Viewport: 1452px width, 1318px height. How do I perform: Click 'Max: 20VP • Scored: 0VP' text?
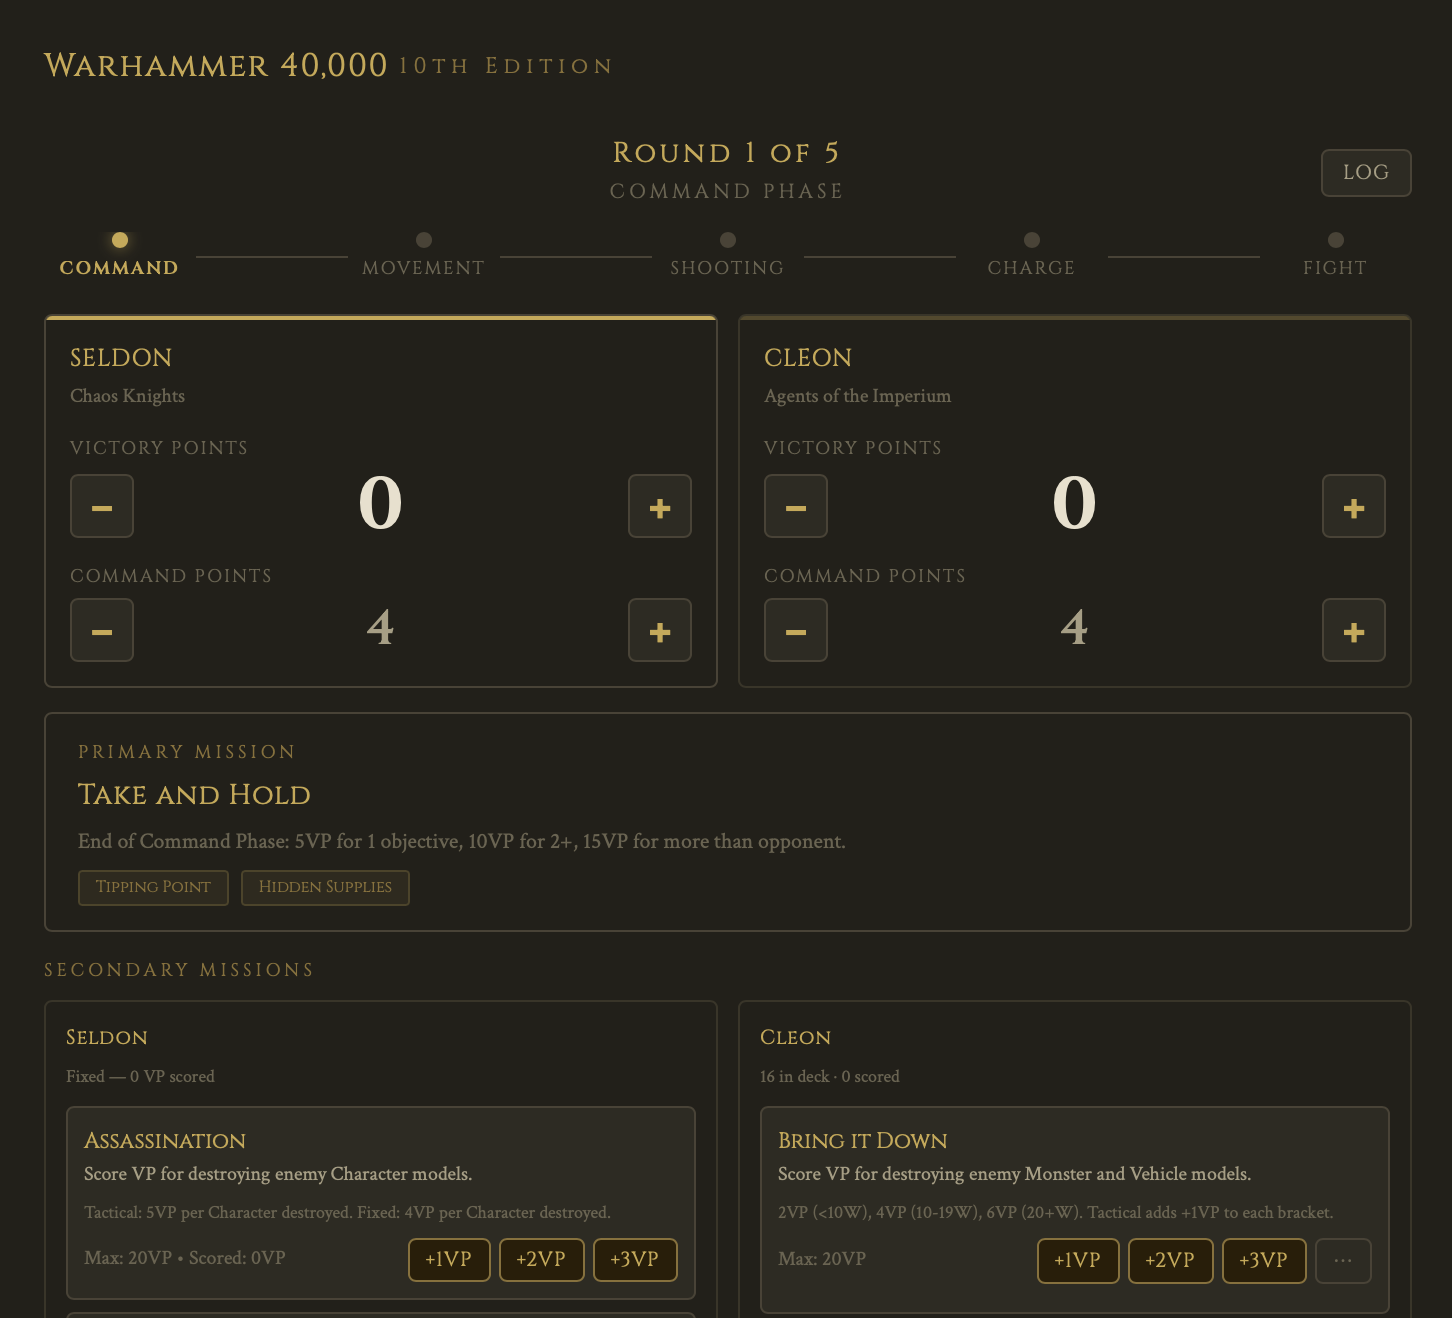click(x=185, y=1258)
